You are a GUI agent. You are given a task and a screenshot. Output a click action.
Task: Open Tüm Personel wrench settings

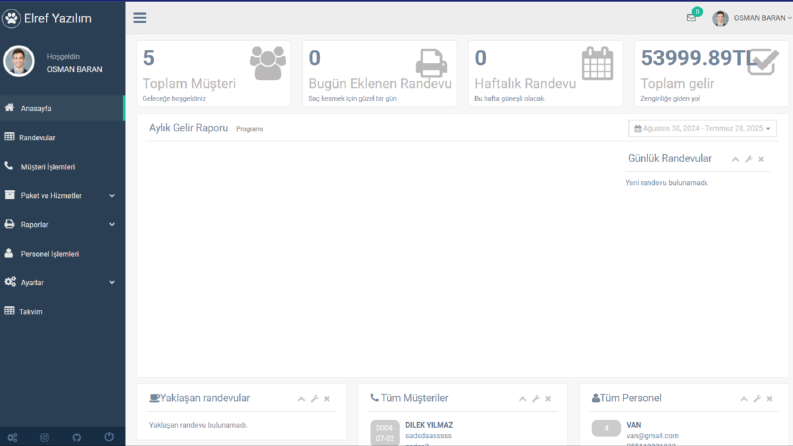click(x=757, y=399)
